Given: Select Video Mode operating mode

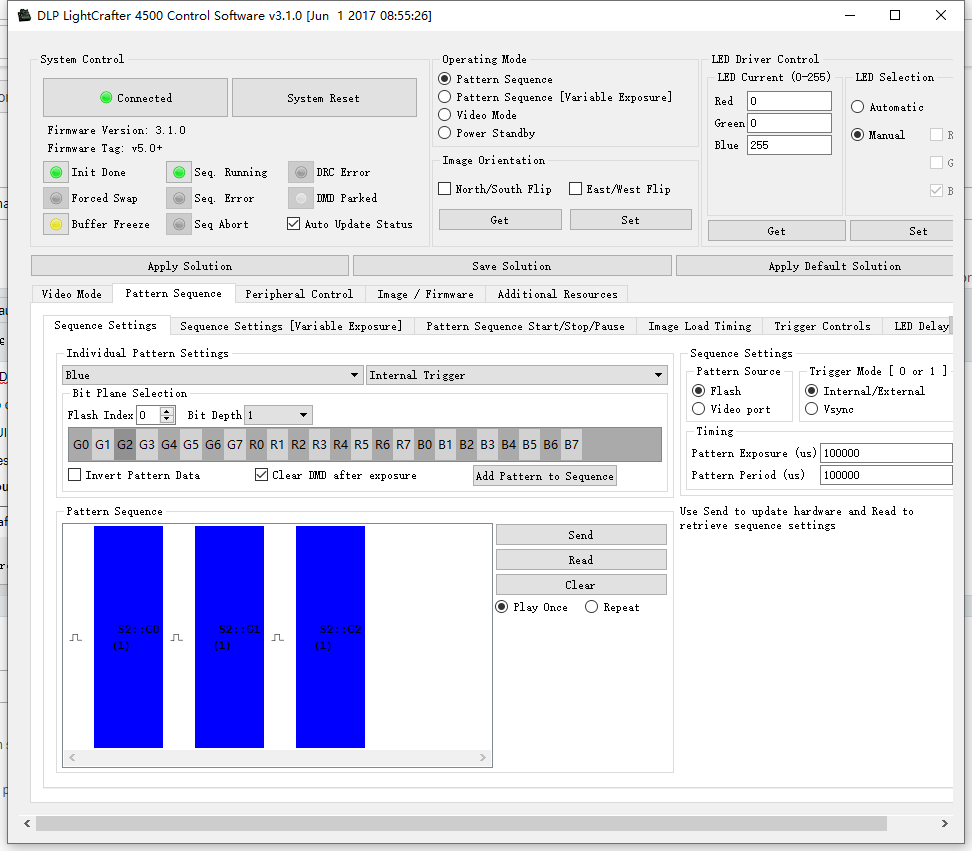Looking at the screenshot, I should click(x=444, y=115).
